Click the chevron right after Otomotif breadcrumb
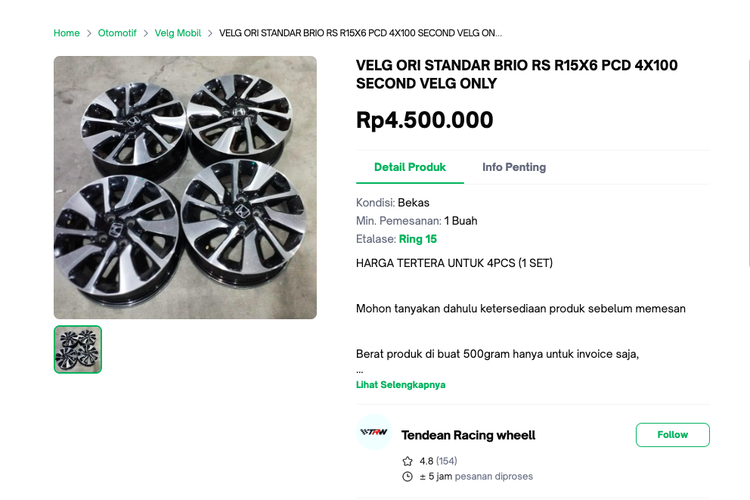The height and width of the screenshot is (500, 750). 145,33
